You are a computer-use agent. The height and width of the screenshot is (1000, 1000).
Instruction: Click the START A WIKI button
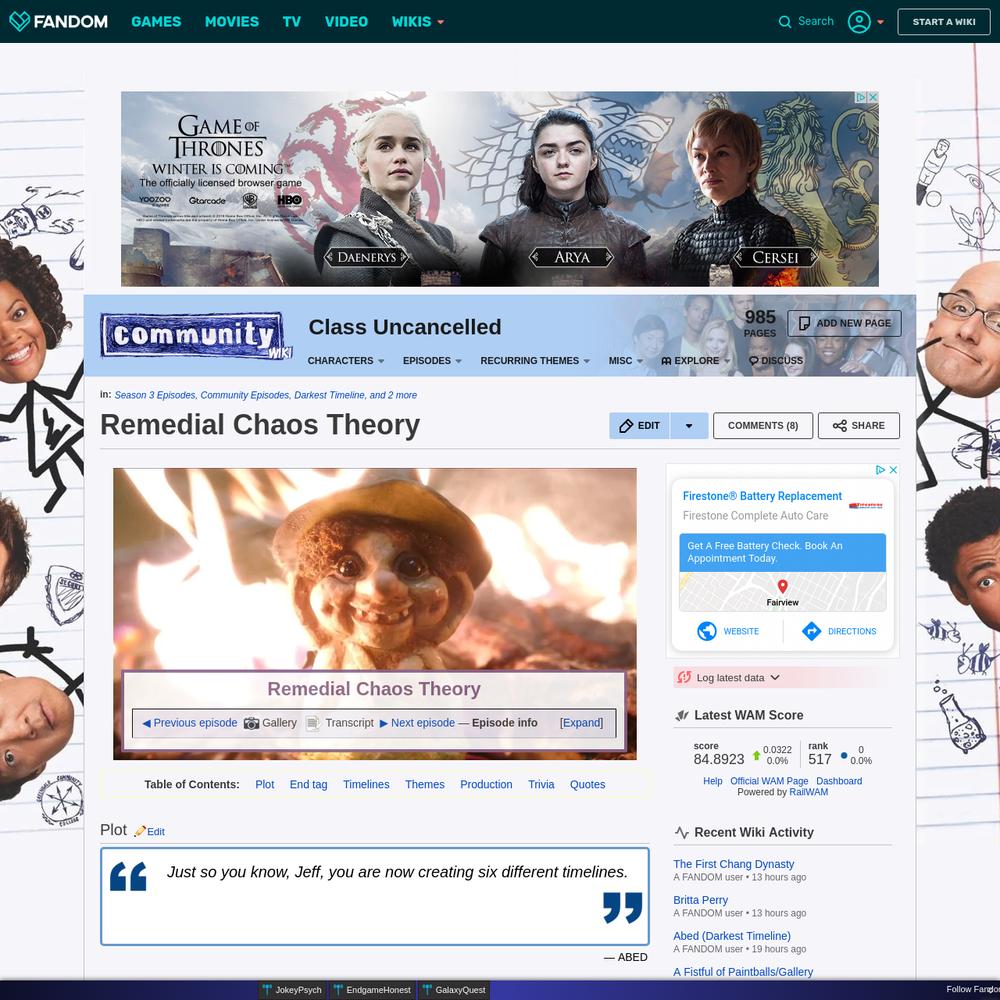point(944,22)
